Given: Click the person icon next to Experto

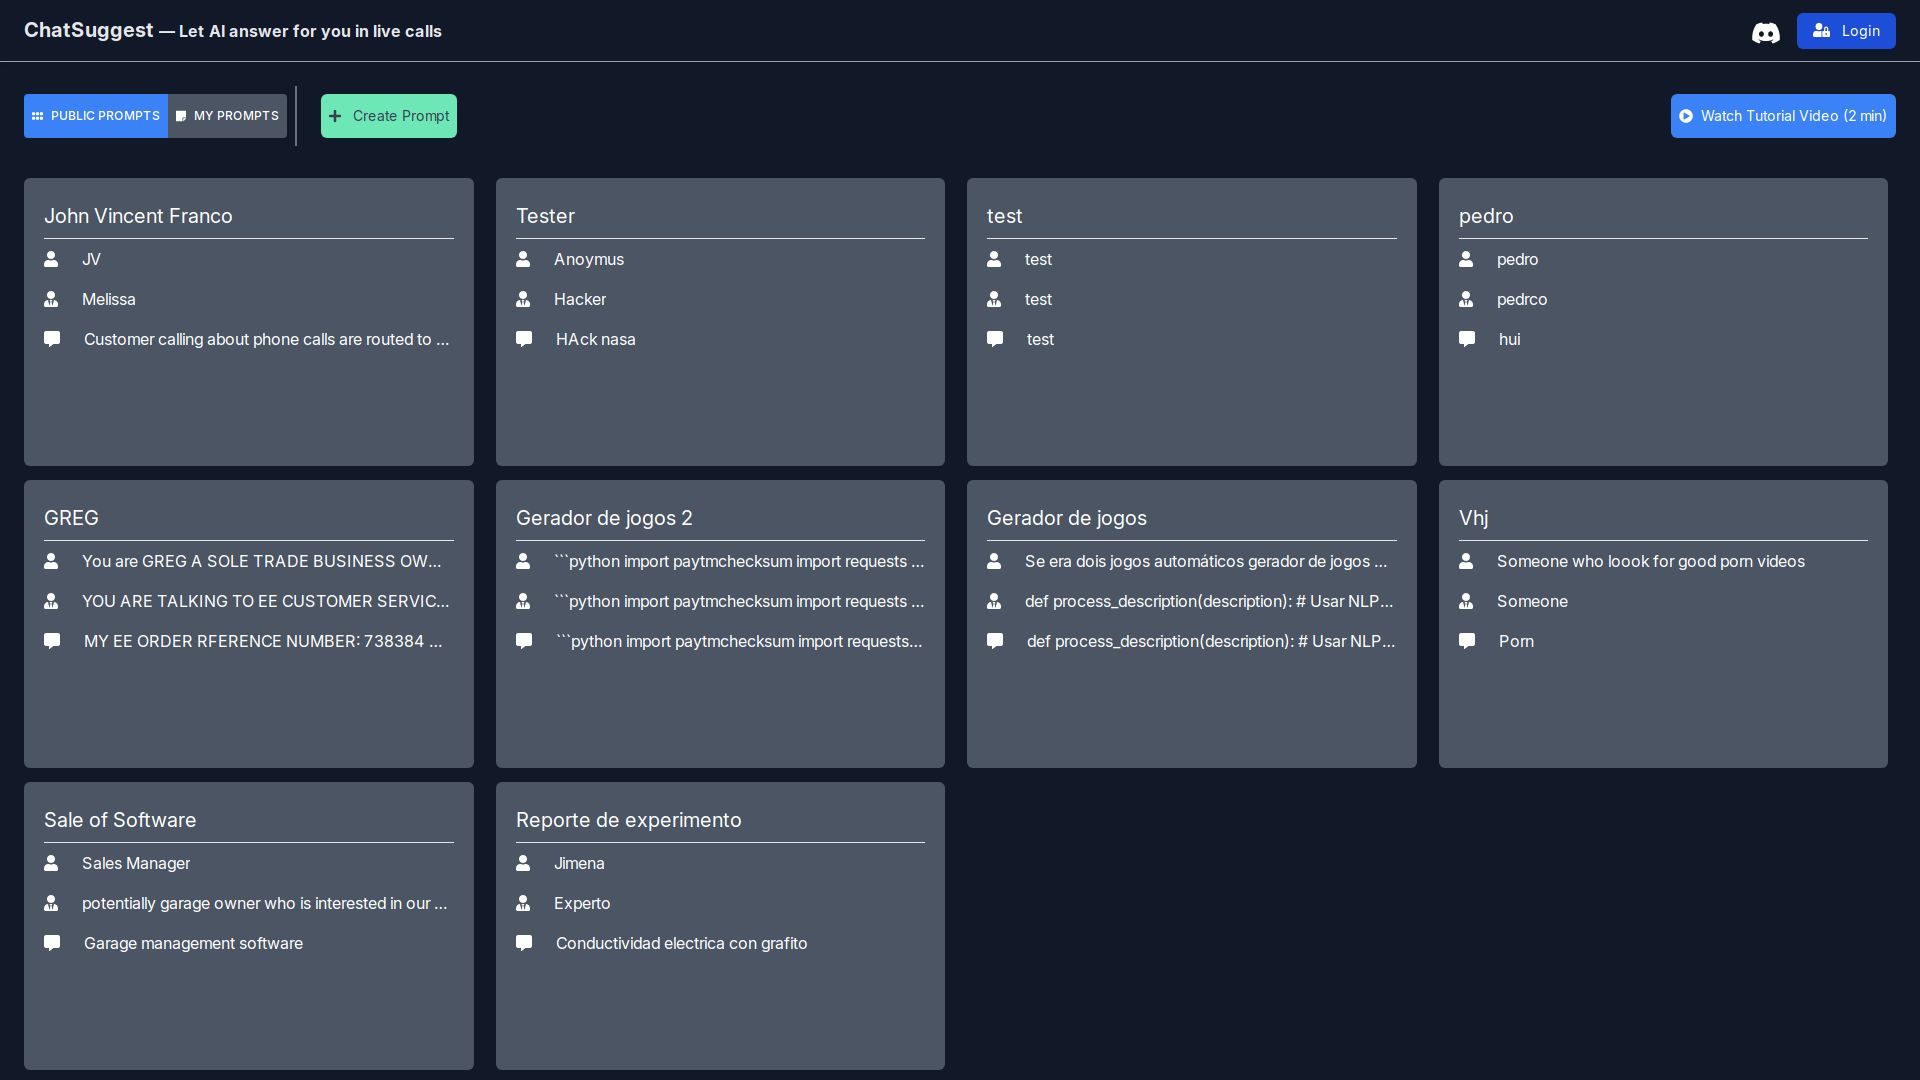Looking at the screenshot, I should pyautogui.click(x=523, y=903).
